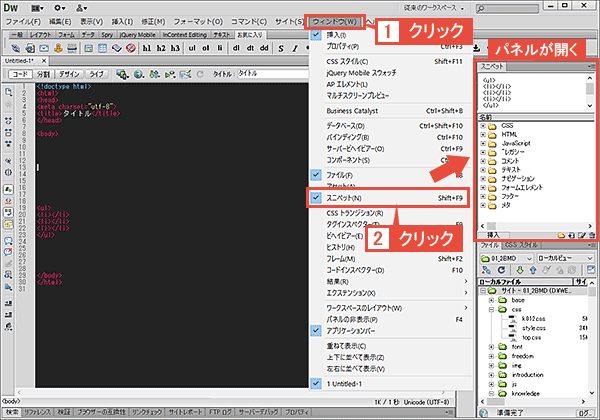Expand the CSS snippets folder
The image size is (600, 420).
pyautogui.click(x=483, y=125)
